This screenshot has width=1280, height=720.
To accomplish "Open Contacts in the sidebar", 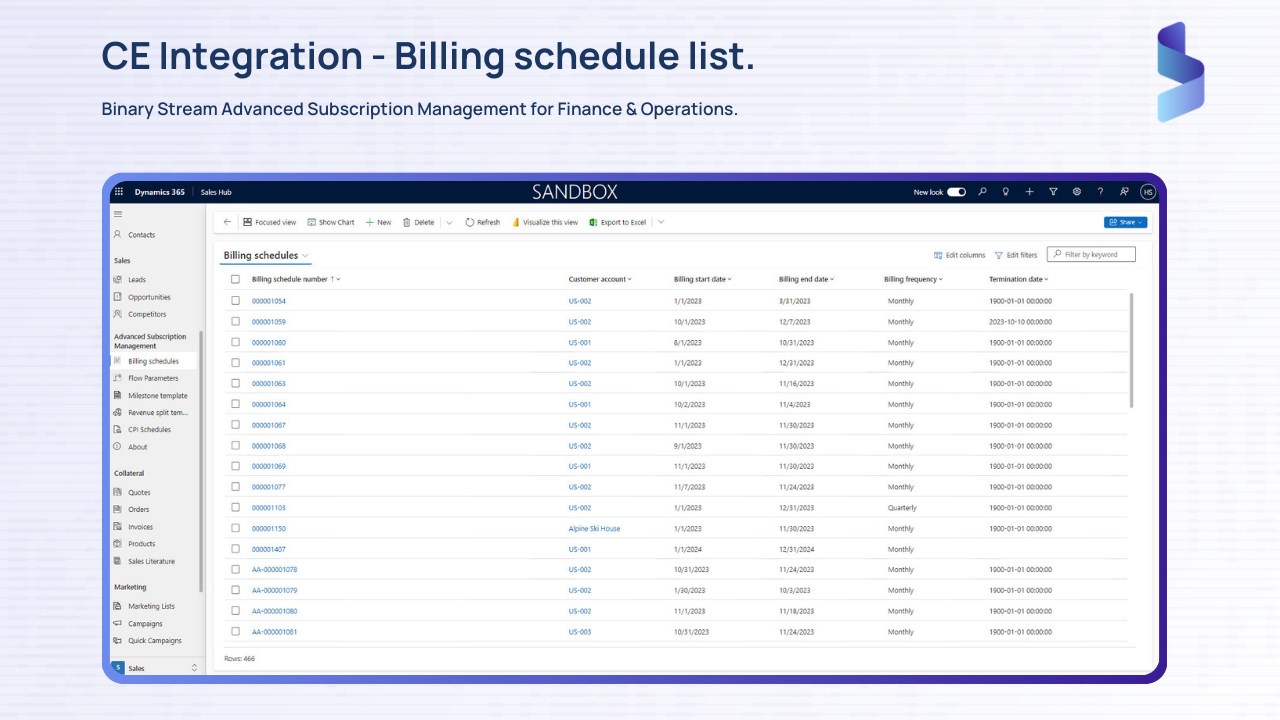I will [141, 235].
